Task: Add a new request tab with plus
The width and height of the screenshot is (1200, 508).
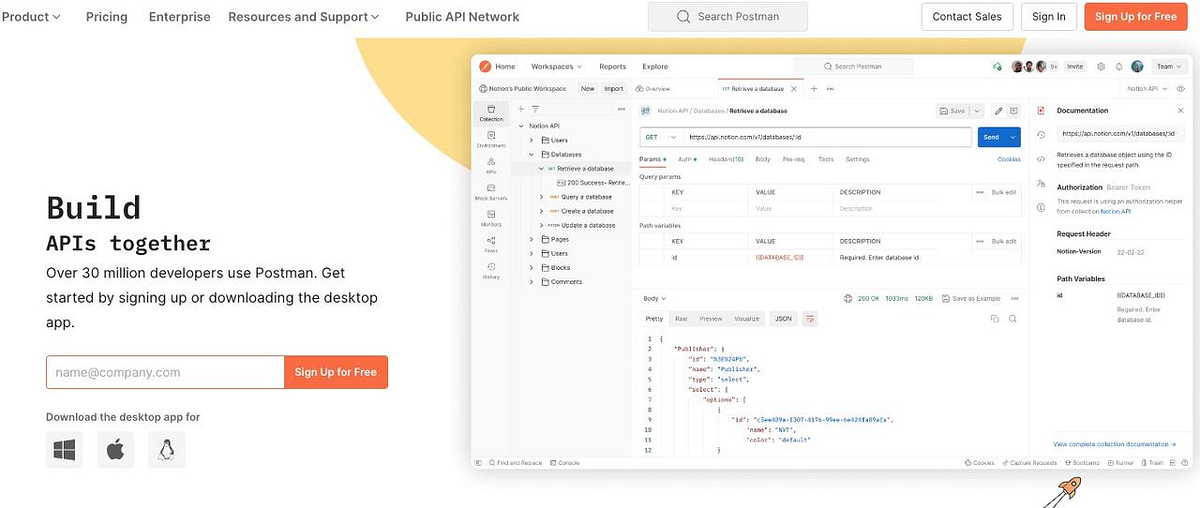Action: 814,88
